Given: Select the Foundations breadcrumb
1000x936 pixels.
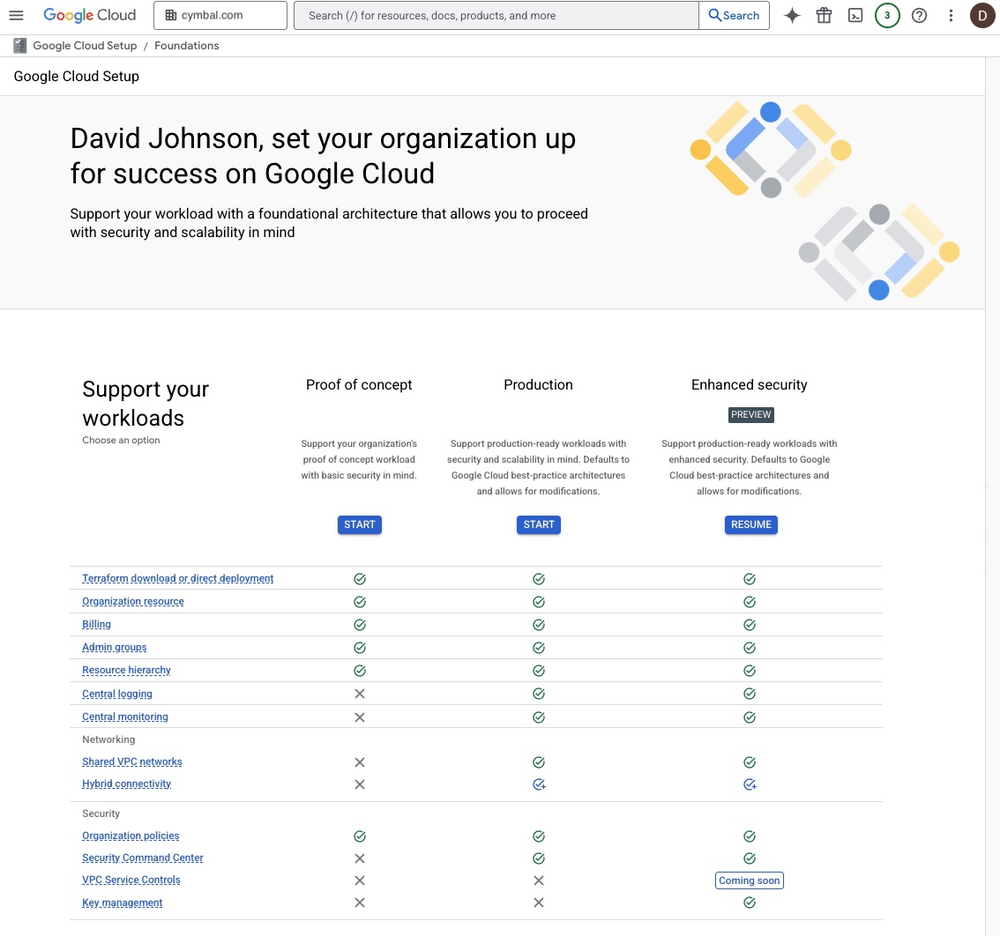Looking at the screenshot, I should pyautogui.click(x=186, y=45).
